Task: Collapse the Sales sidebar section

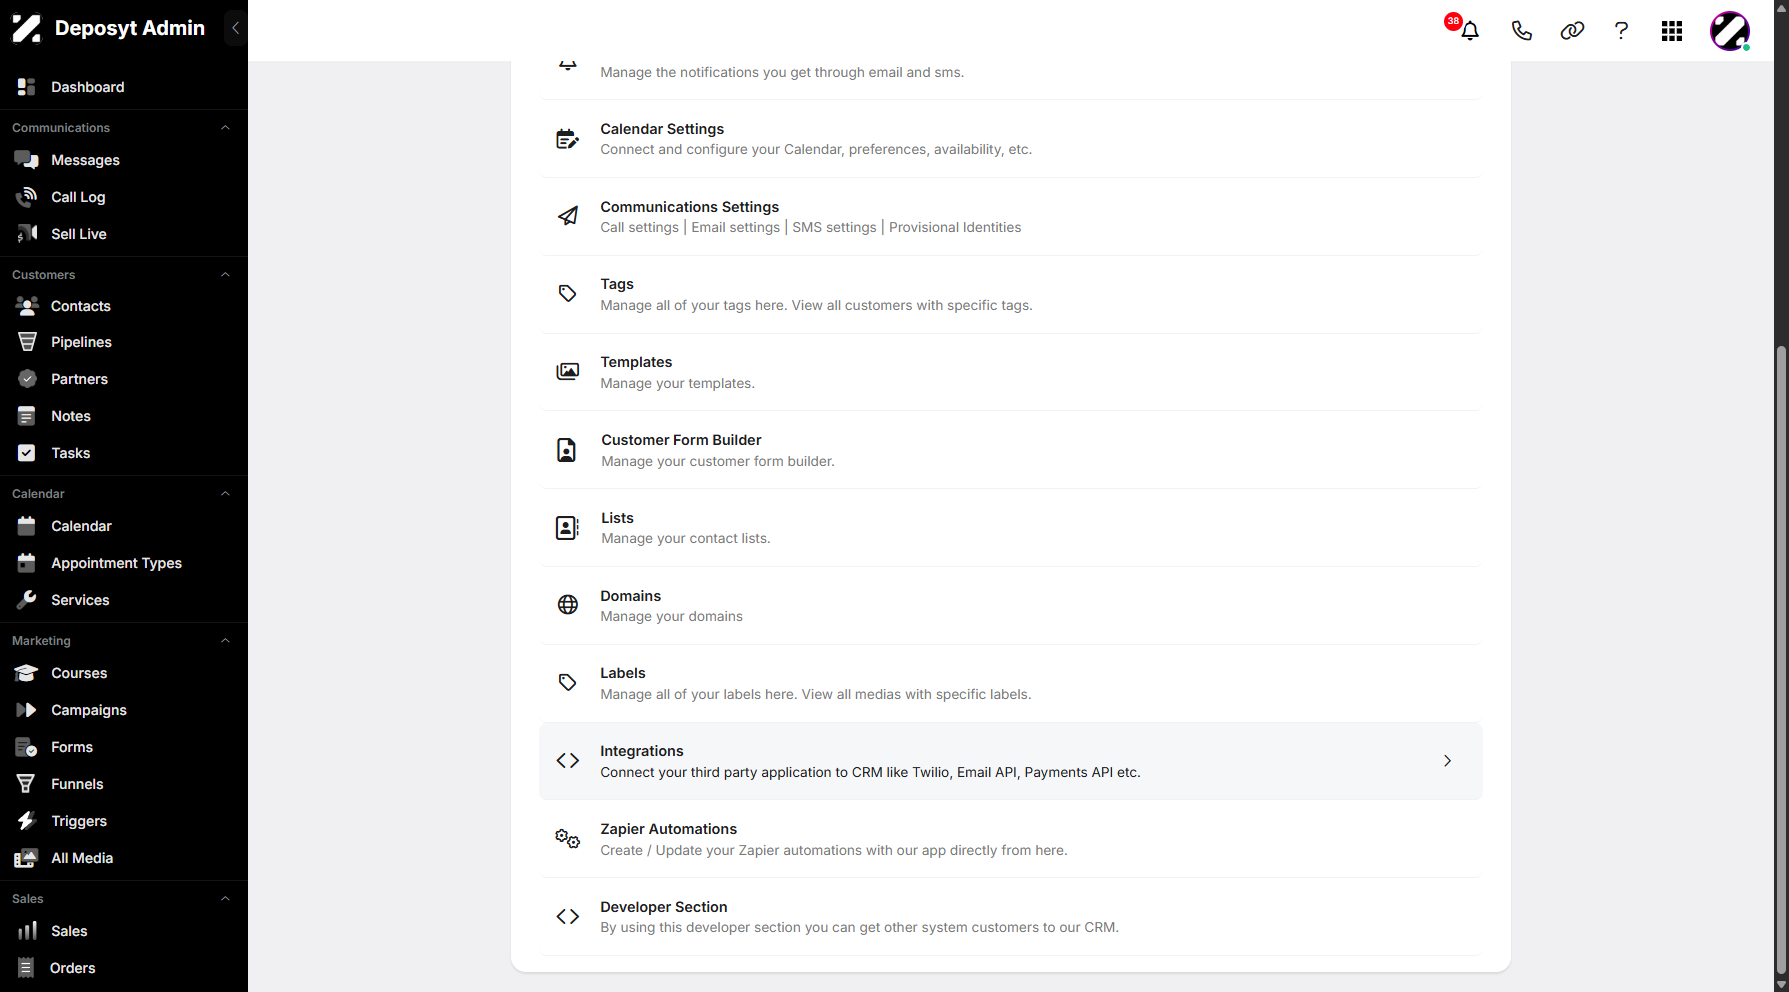Action: coord(225,899)
